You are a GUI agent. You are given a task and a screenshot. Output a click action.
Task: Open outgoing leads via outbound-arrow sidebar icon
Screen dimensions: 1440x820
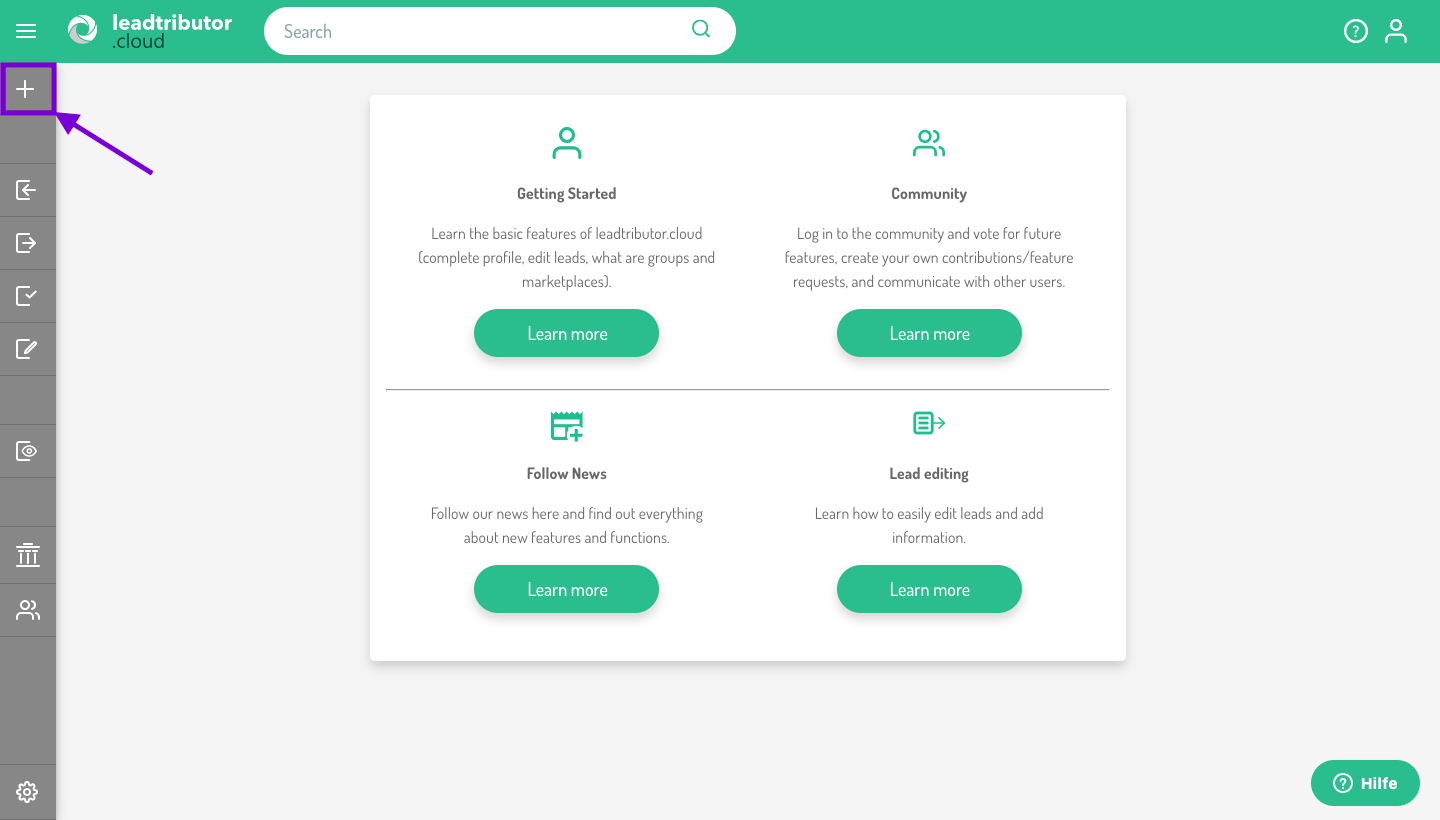click(x=27, y=243)
